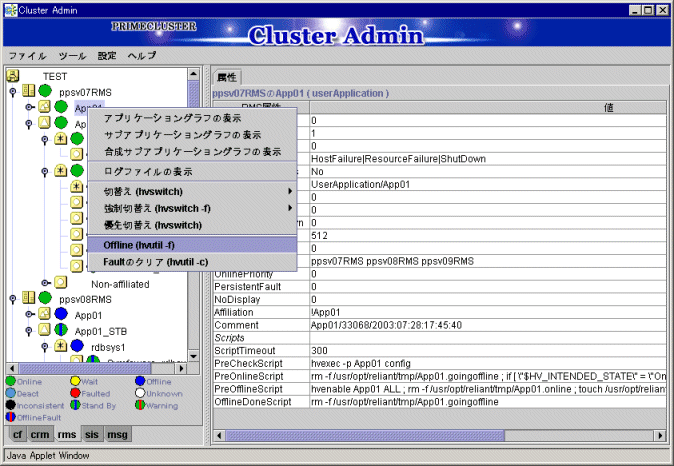This screenshot has width=674, height=466.
Task: Select Offline (hvutil -f) menu entry
Action: (x=192, y=245)
